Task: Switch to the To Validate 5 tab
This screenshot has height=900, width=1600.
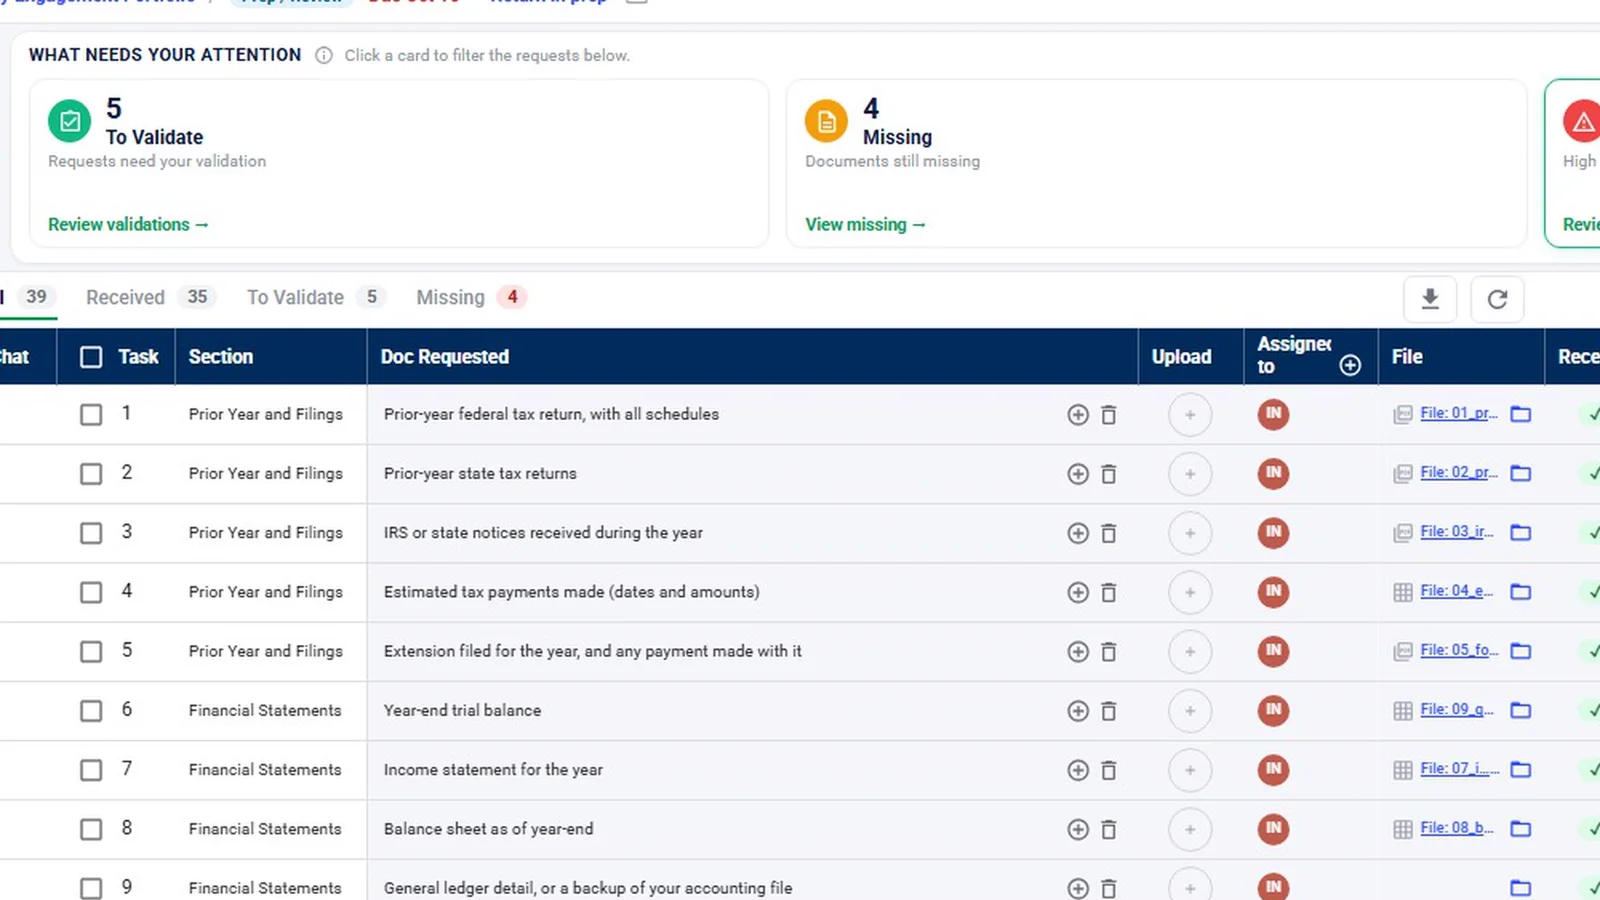Action: pyautogui.click(x=316, y=297)
